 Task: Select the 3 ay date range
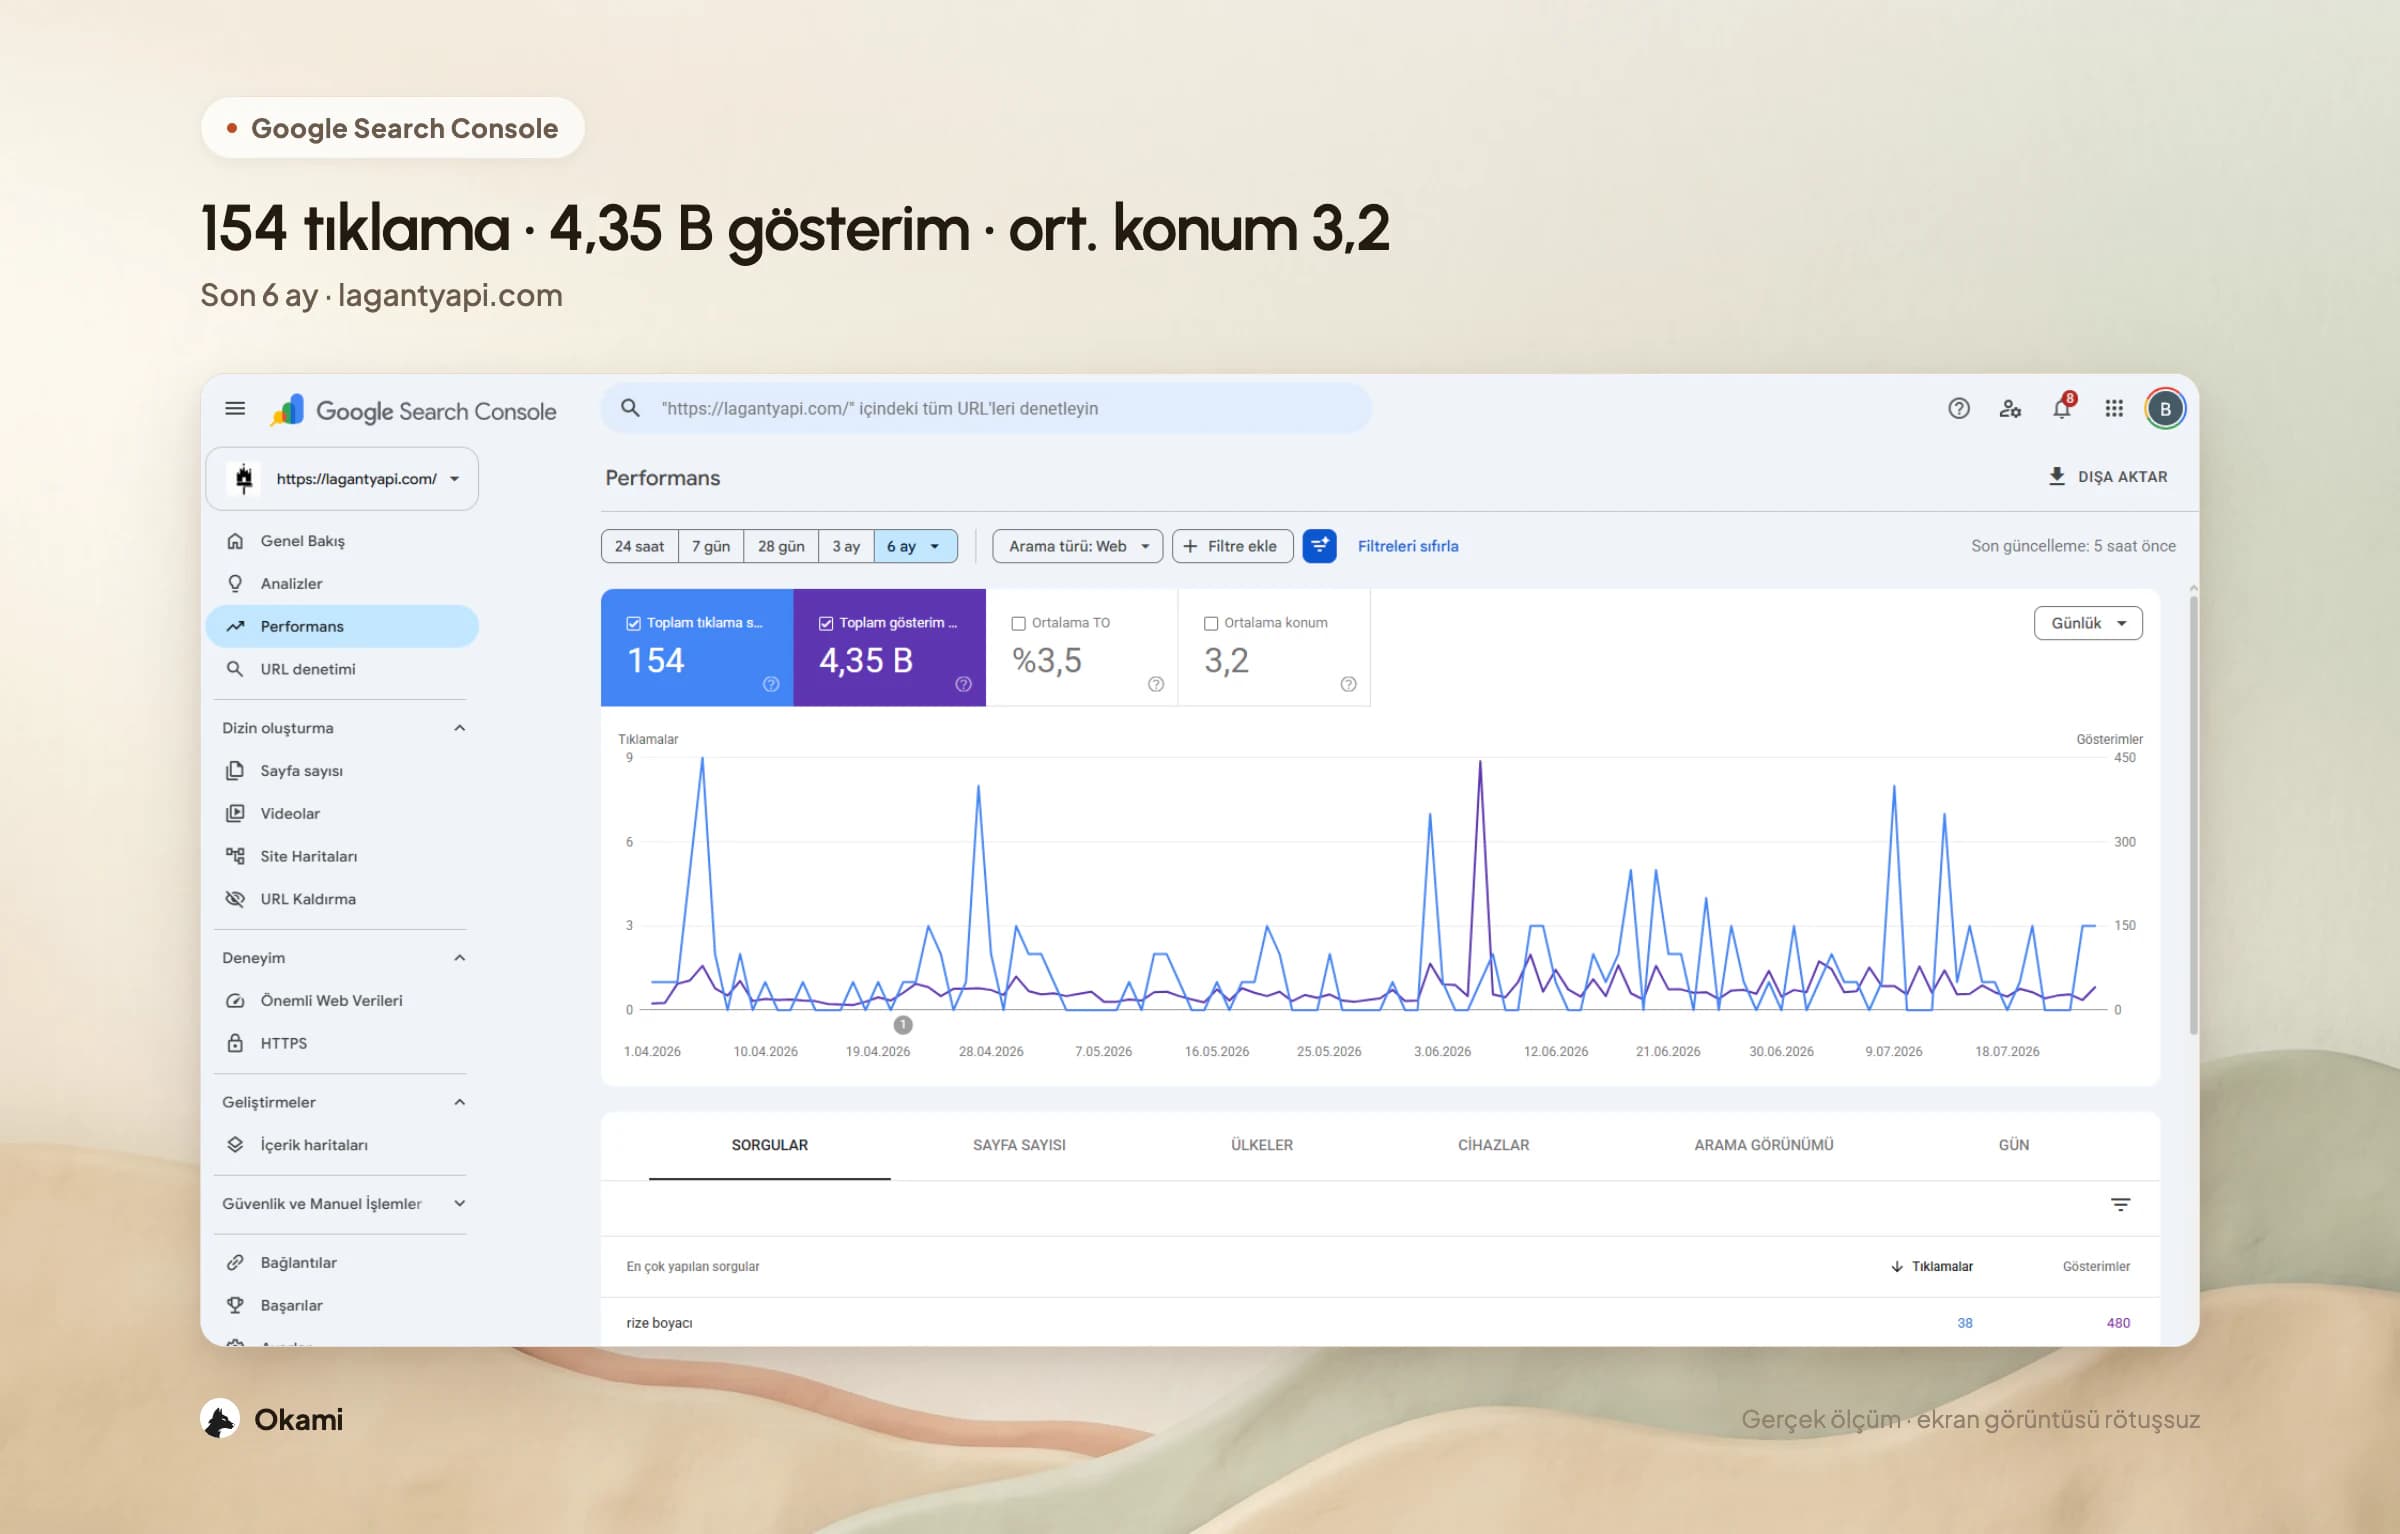pos(846,546)
